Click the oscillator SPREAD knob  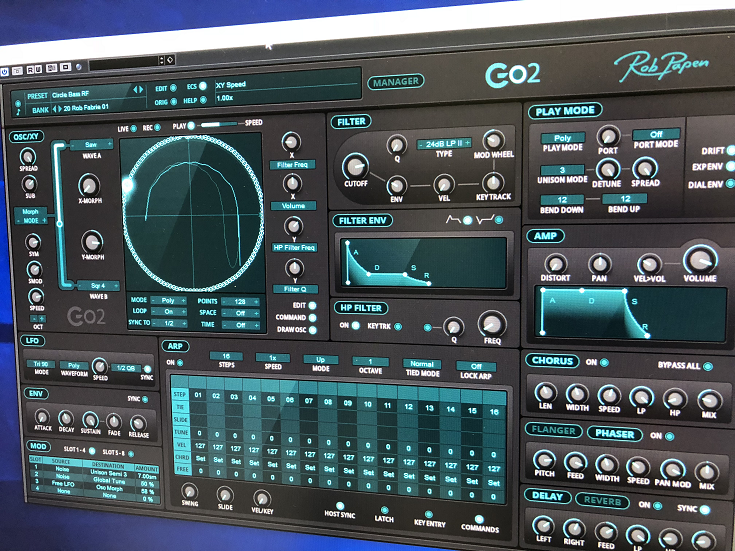tap(28, 156)
